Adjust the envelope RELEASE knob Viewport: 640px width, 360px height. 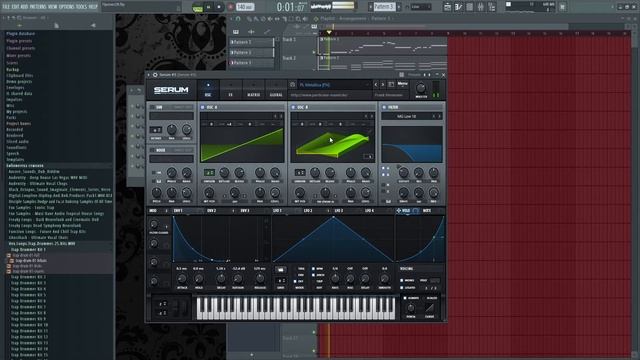(260, 279)
